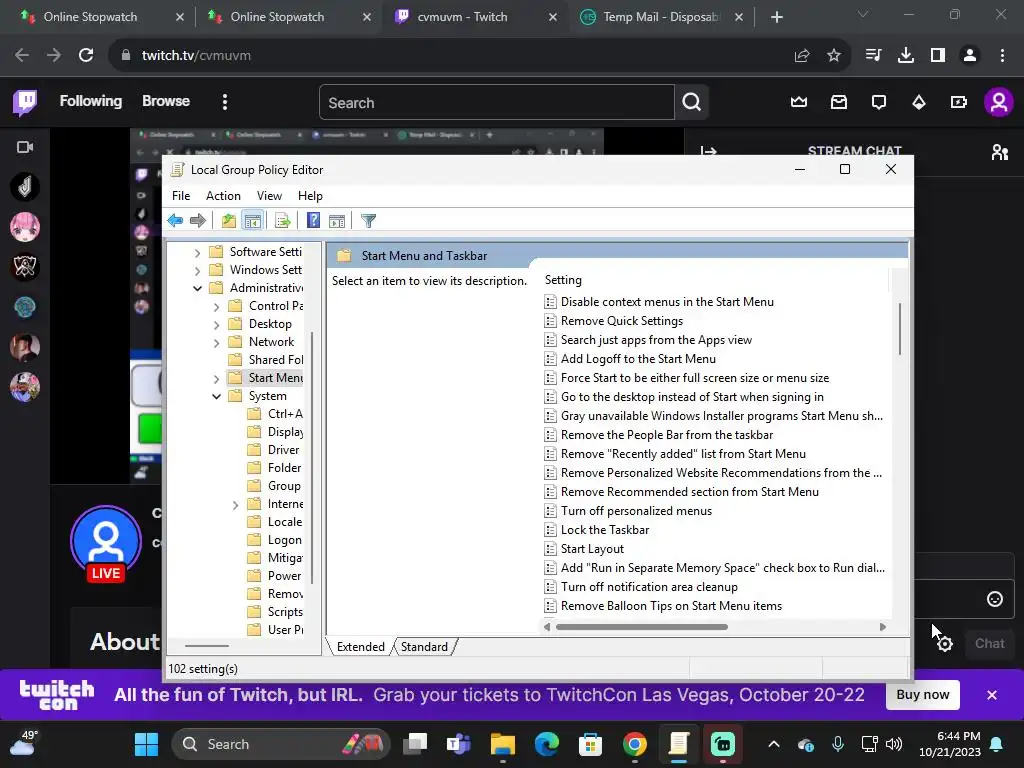Click the pink-haired channel avatar in sidebar
The width and height of the screenshot is (1024, 768).
pyautogui.click(x=25, y=227)
